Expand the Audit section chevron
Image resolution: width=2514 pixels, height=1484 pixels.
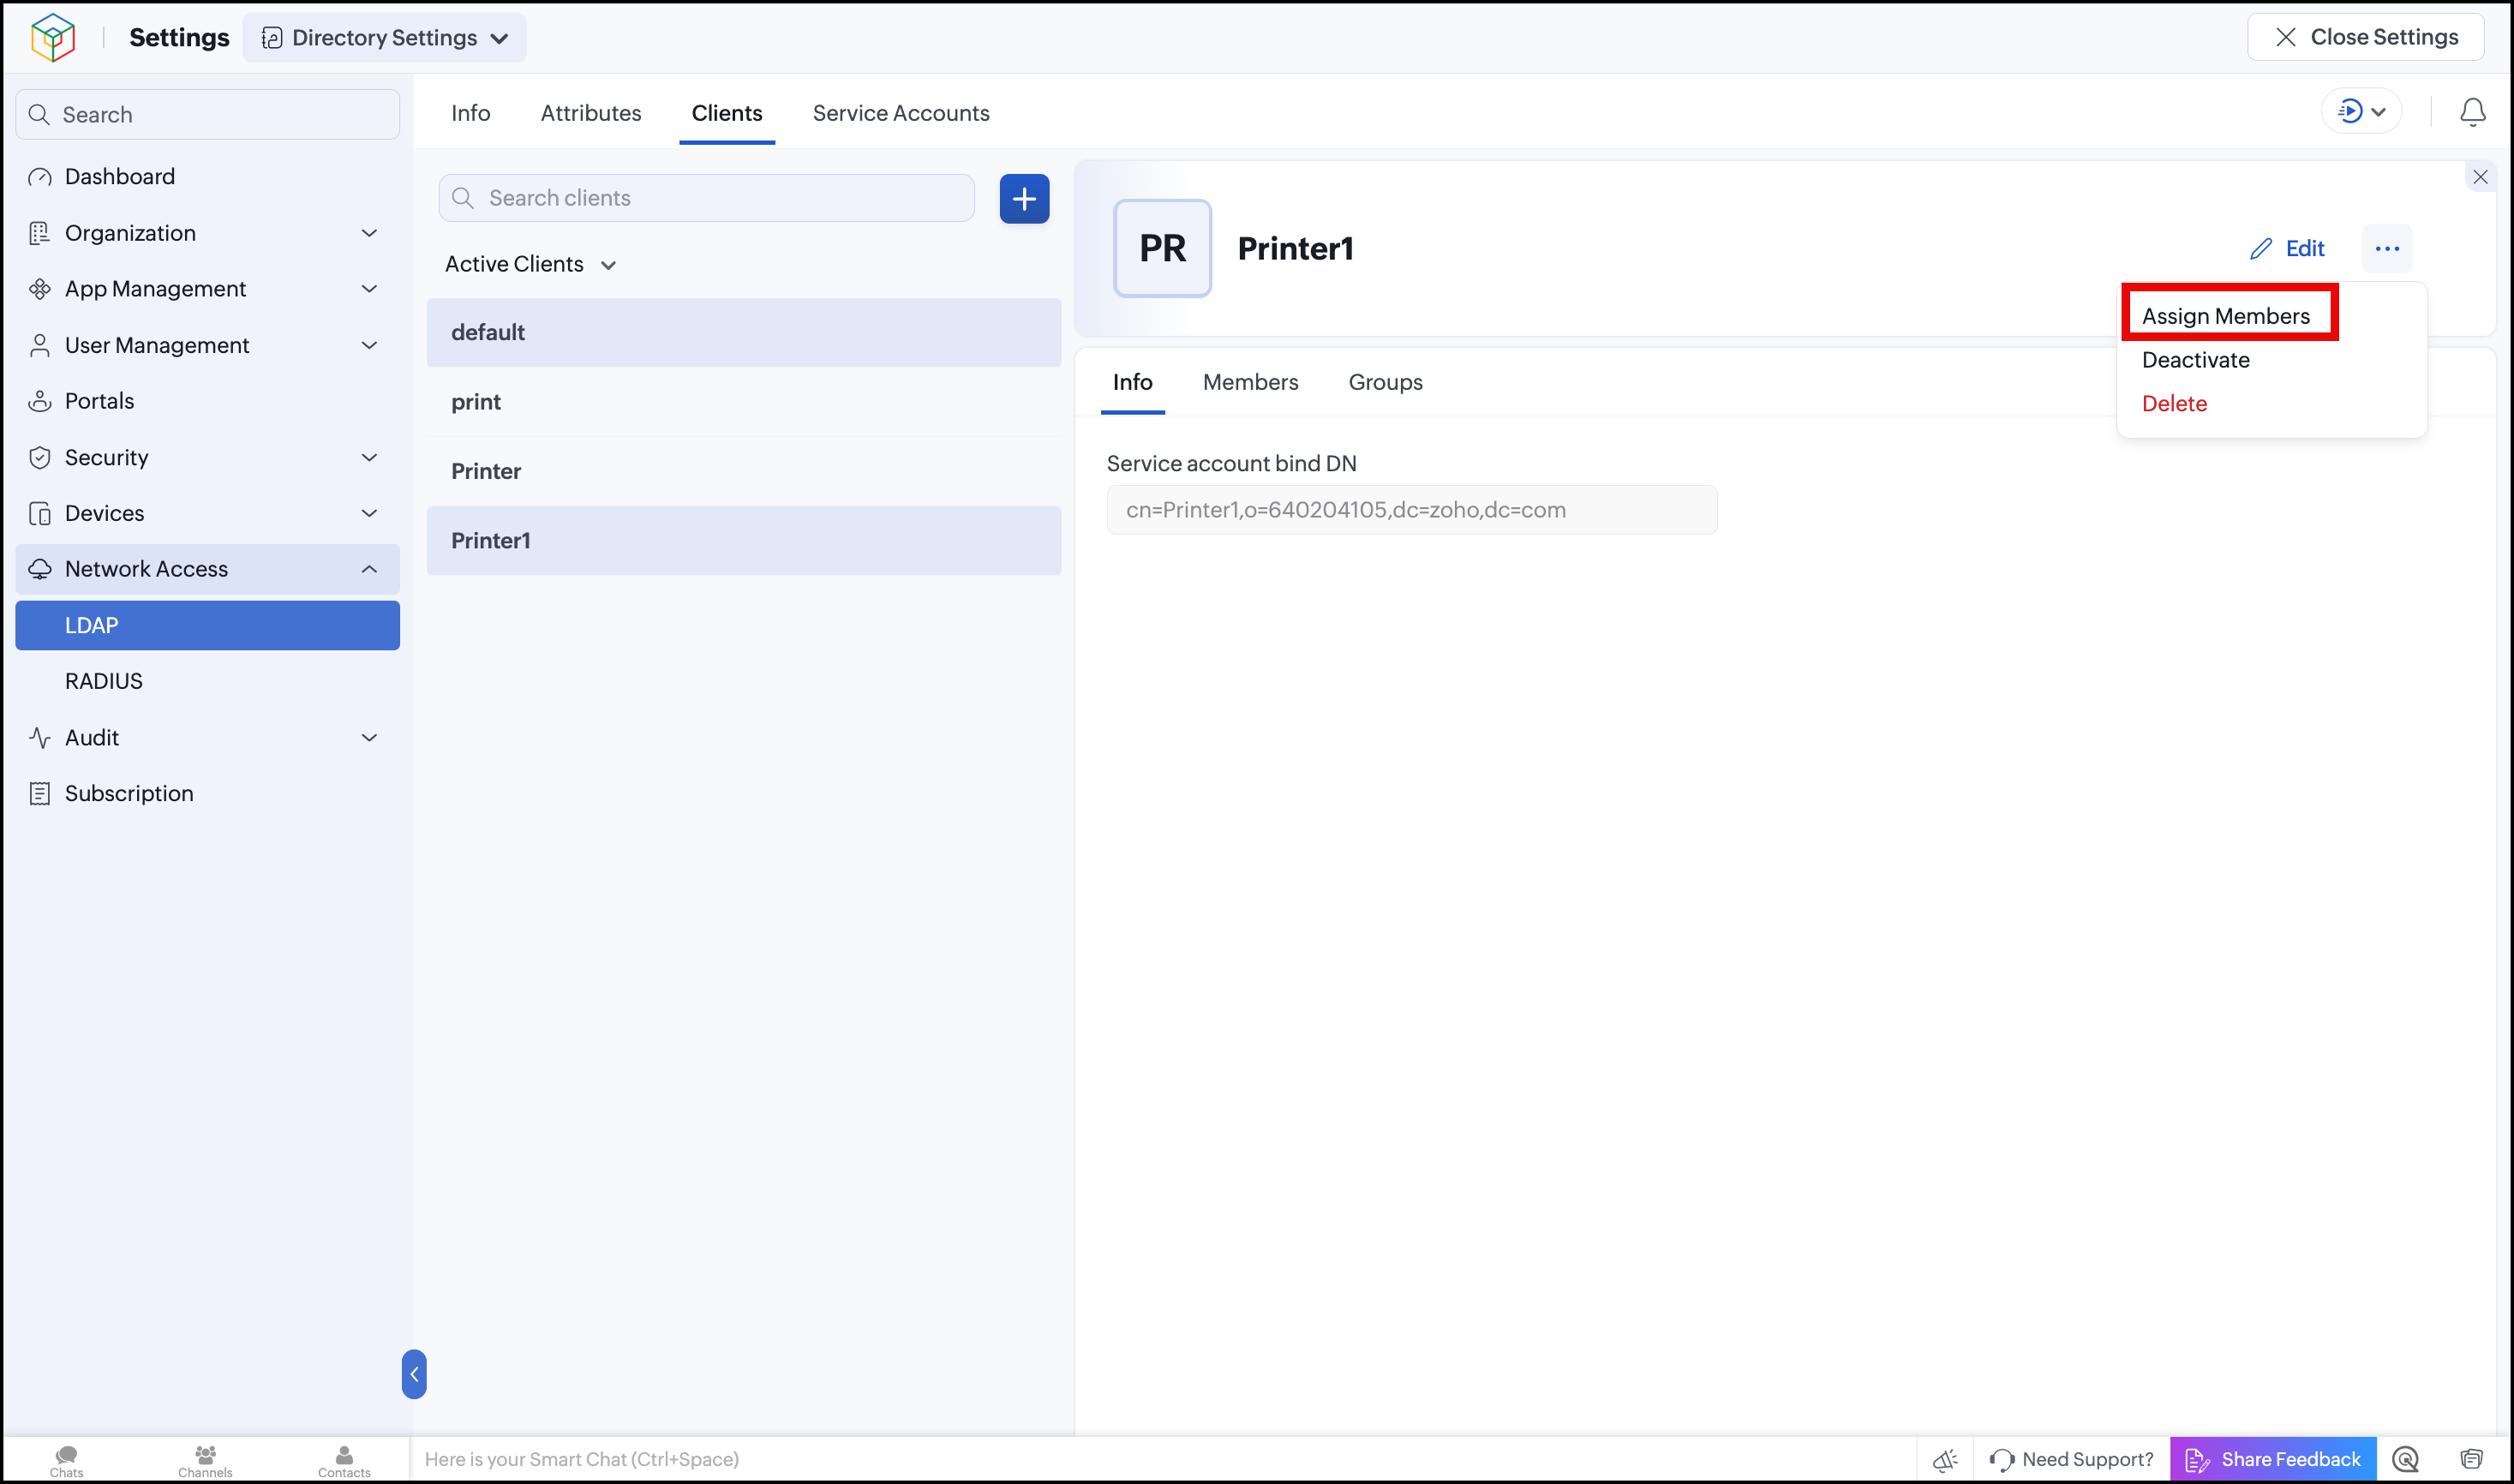[x=369, y=738]
